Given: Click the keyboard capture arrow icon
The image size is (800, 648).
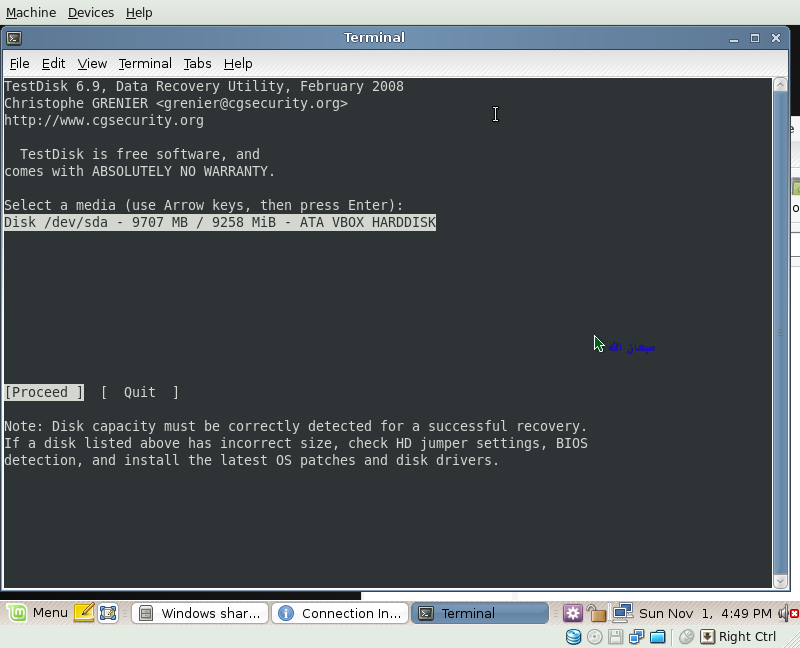Looking at the screenshot, I should (x=707, y=636).
